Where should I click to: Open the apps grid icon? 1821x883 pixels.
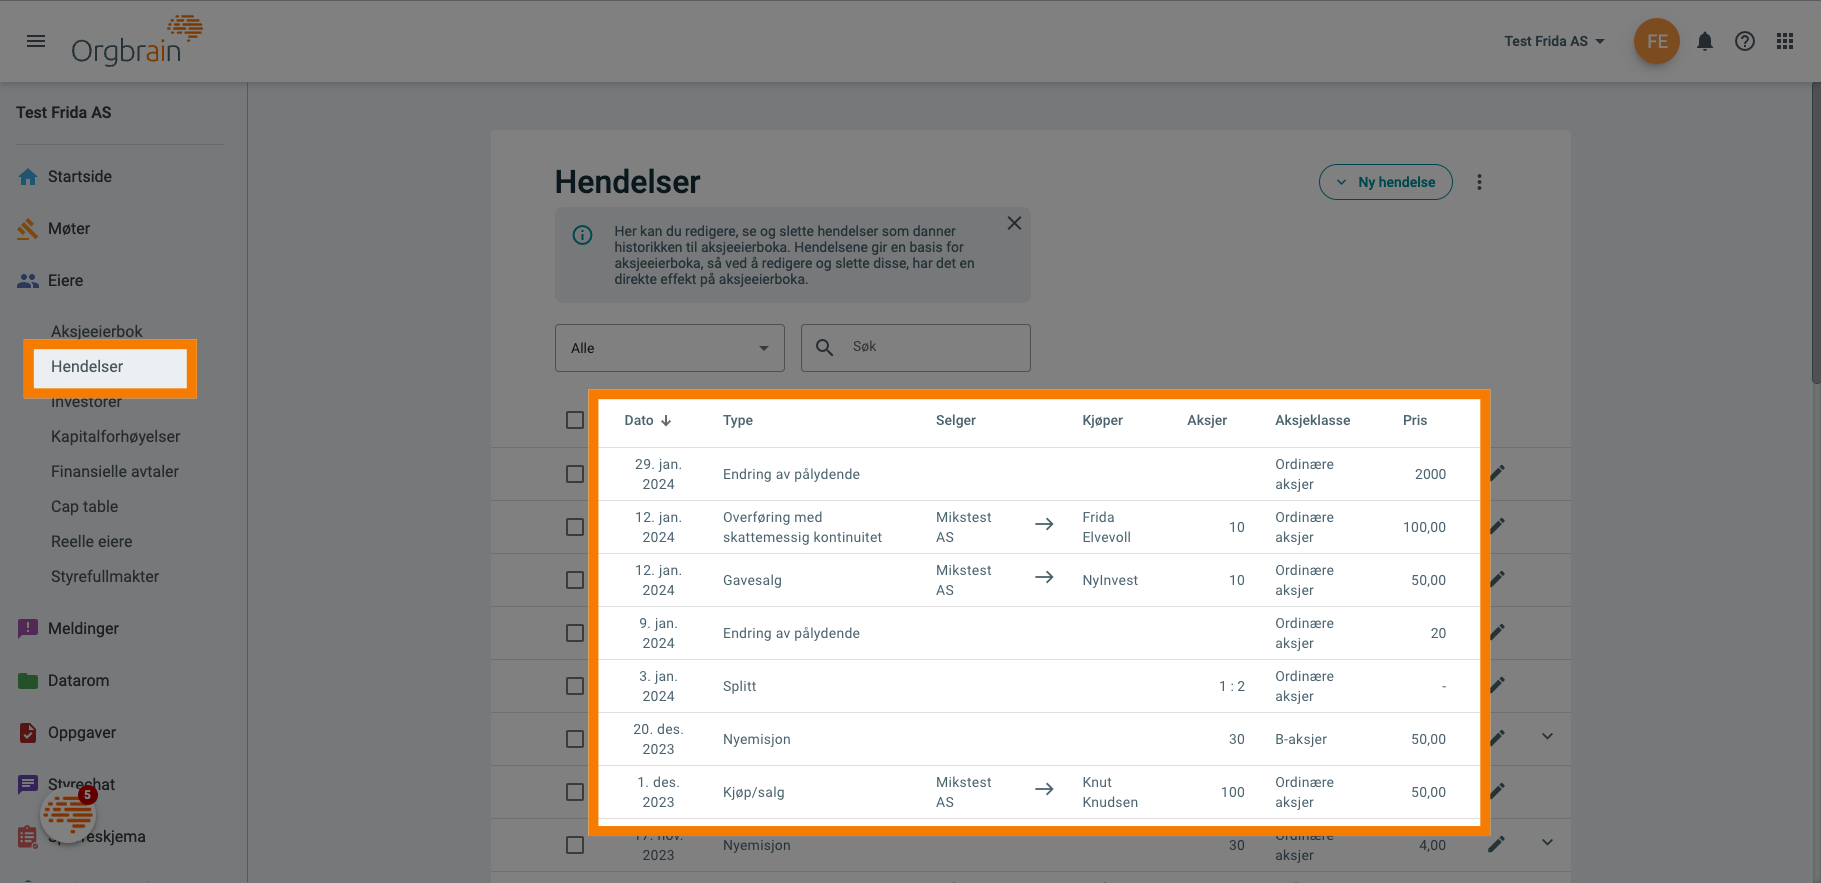click(x=1785, y=41)
